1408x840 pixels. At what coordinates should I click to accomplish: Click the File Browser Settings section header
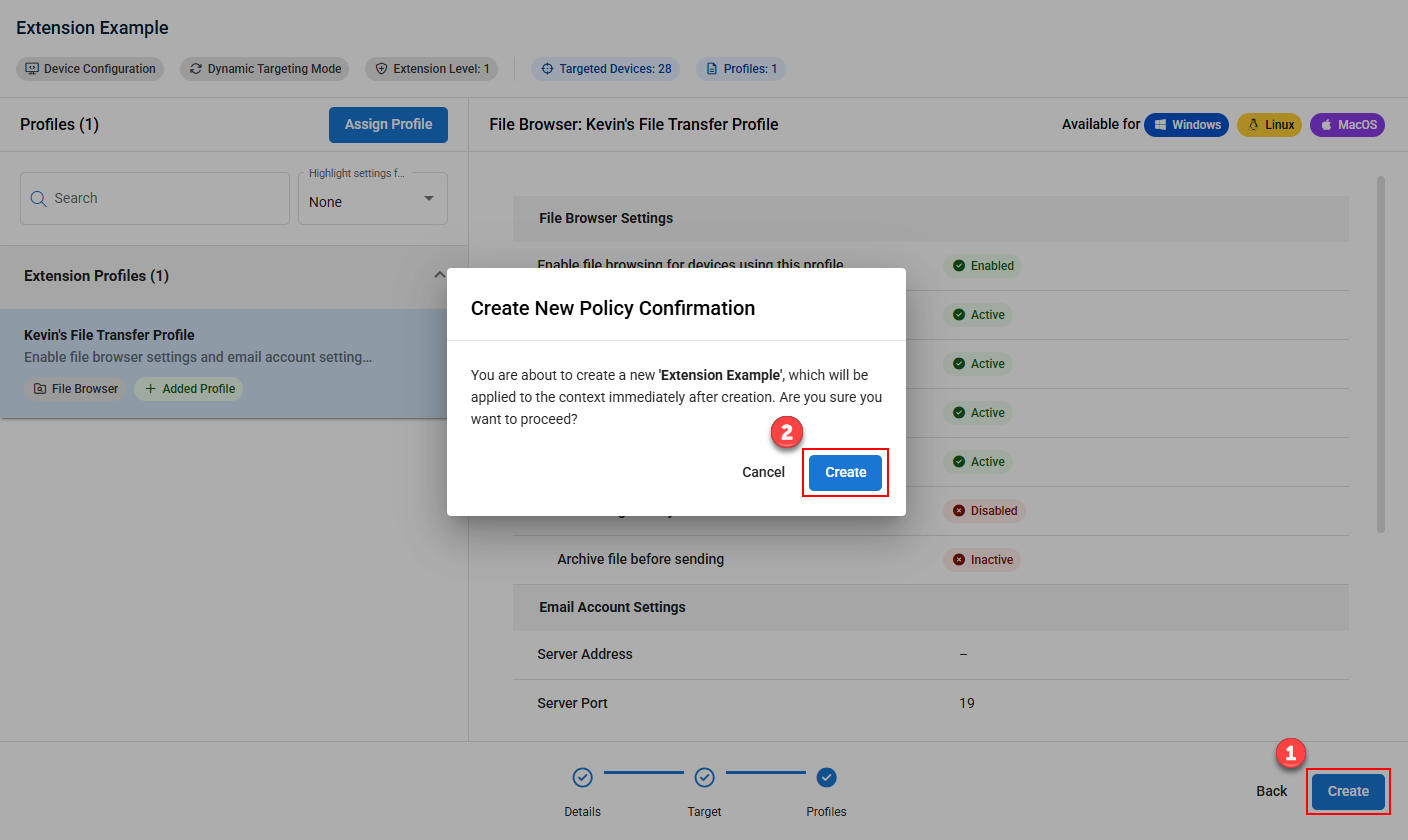931,218
